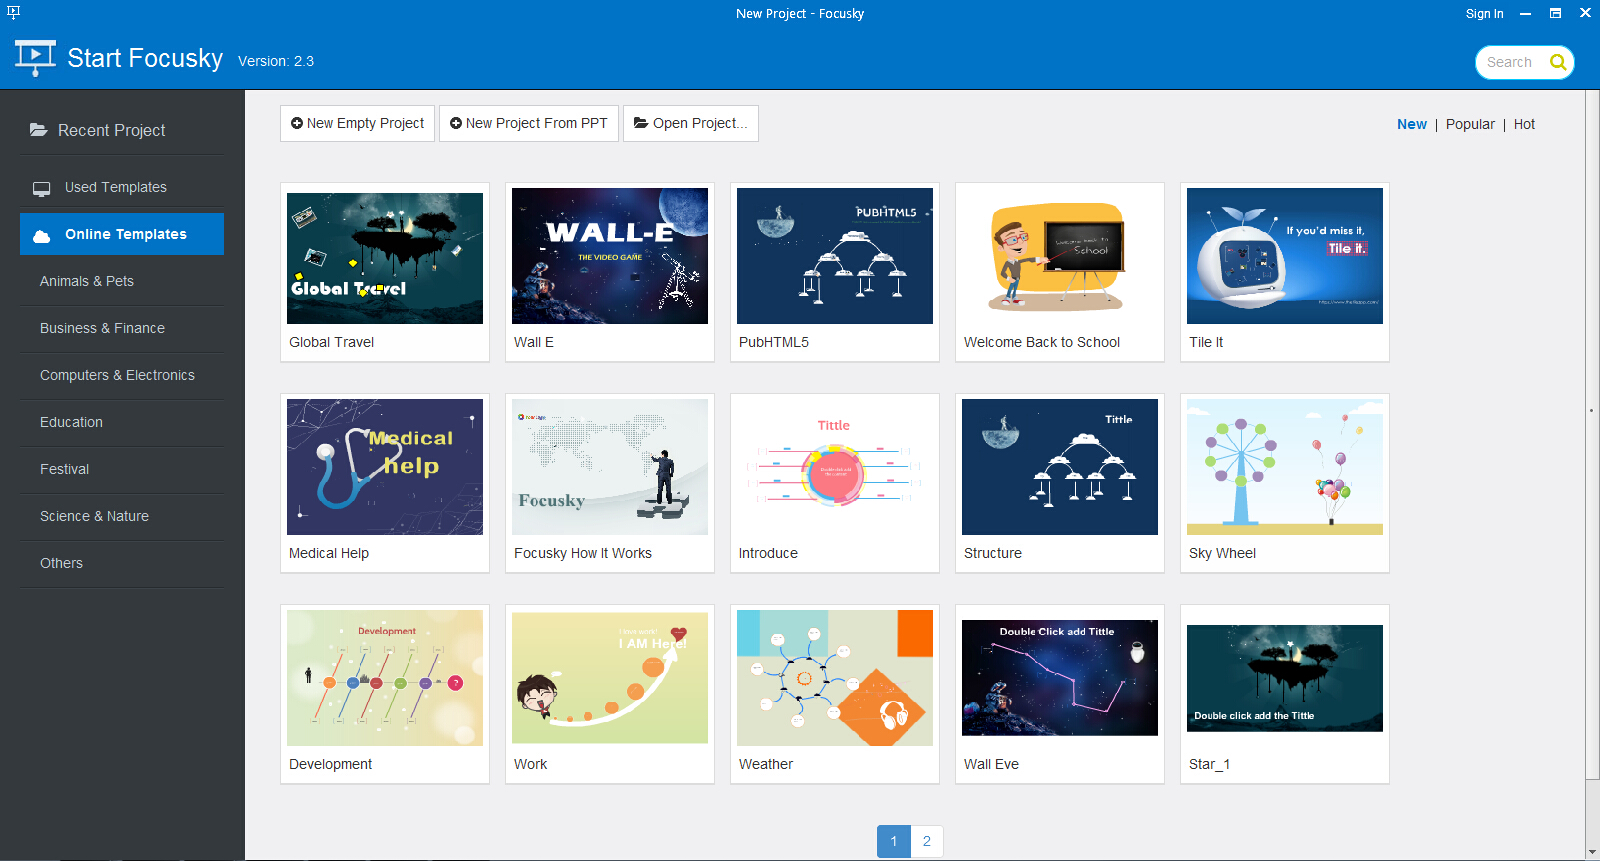This screenshot has width=1600, height=861.
Task: Filter by Computers & Electronics category
Action: [122, 375]
